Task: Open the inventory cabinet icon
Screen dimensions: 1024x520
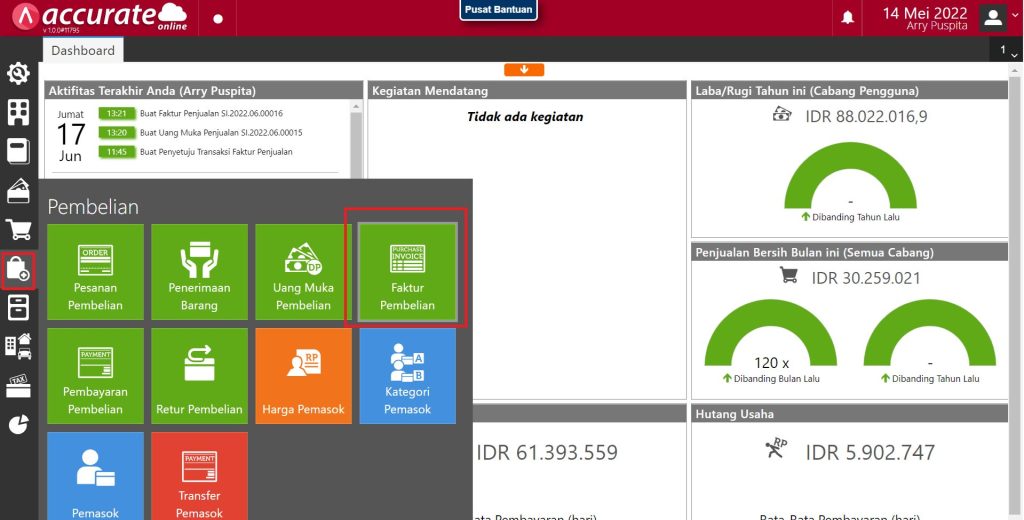Action: 18,307
